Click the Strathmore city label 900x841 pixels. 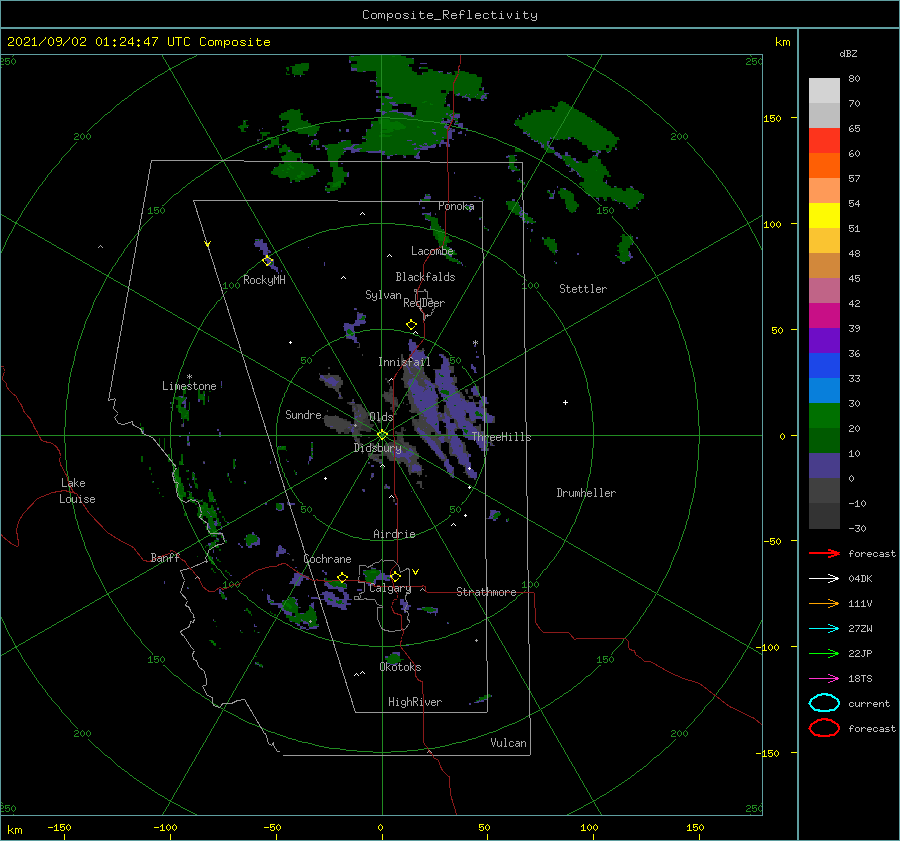[486, 592]
